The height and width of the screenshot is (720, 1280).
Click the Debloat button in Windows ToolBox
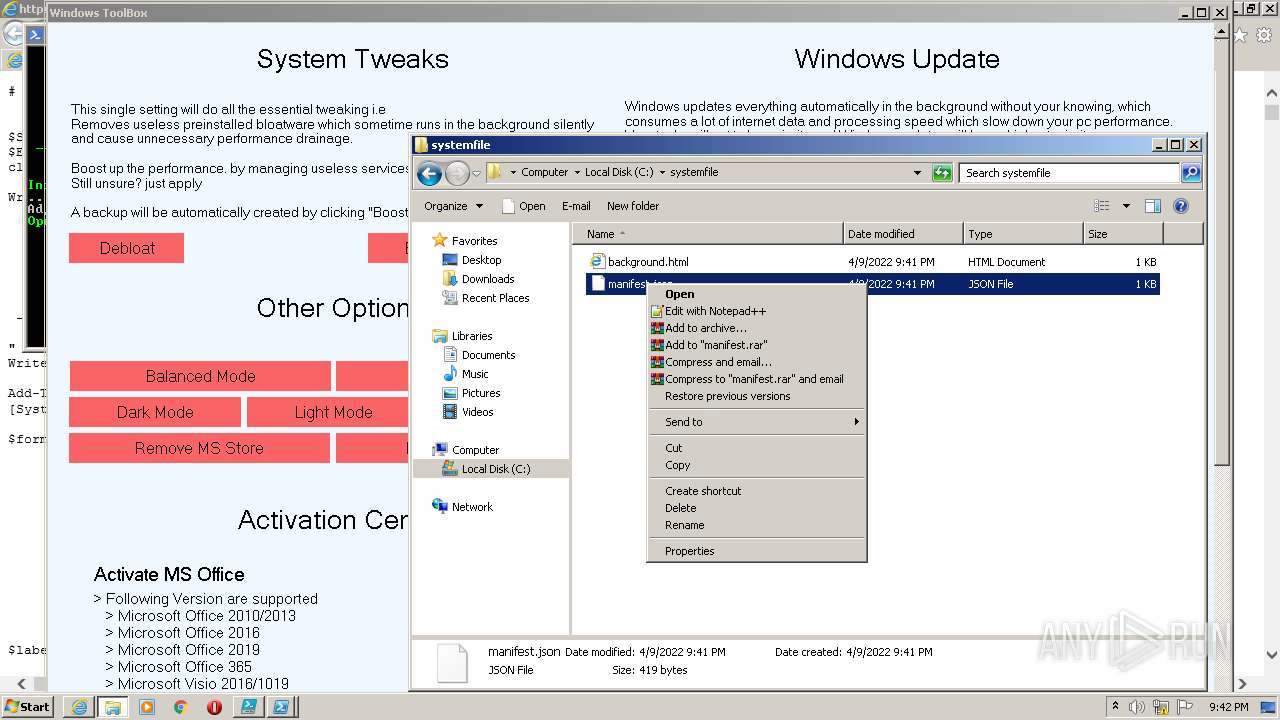point(127,248)
